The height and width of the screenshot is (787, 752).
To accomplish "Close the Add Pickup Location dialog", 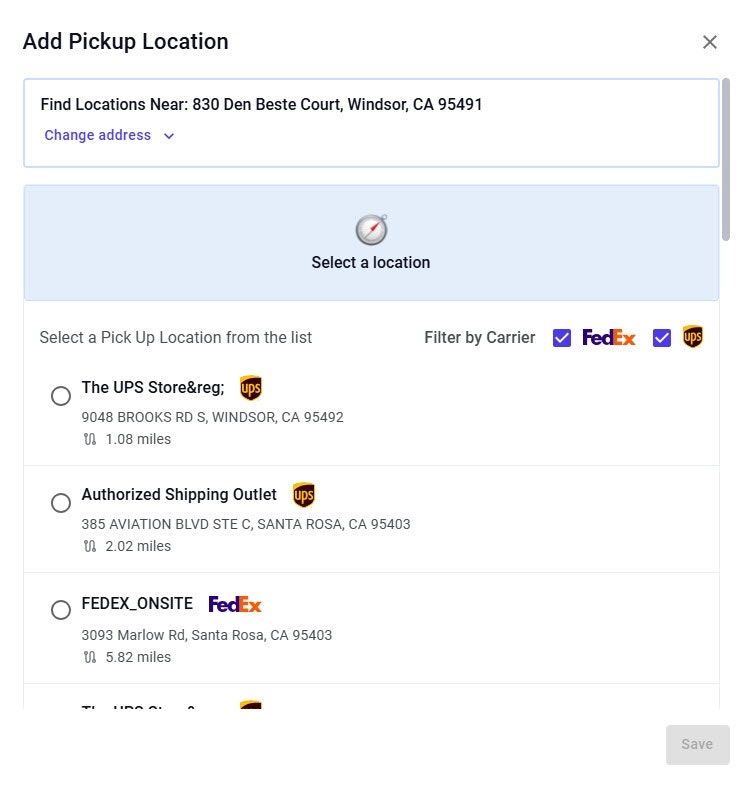I will (x=710, y=42).
